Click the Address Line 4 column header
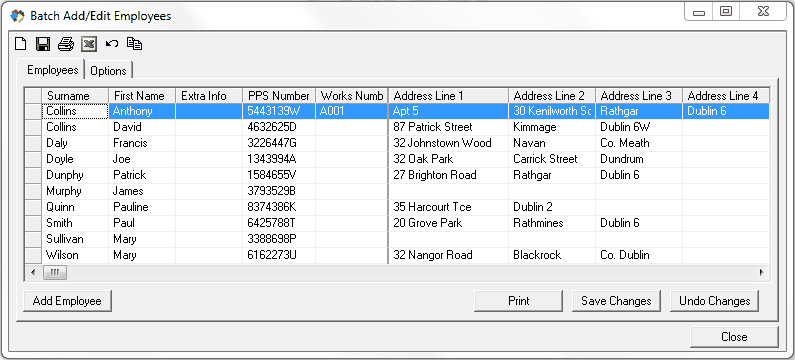 [x=726, y=96]
